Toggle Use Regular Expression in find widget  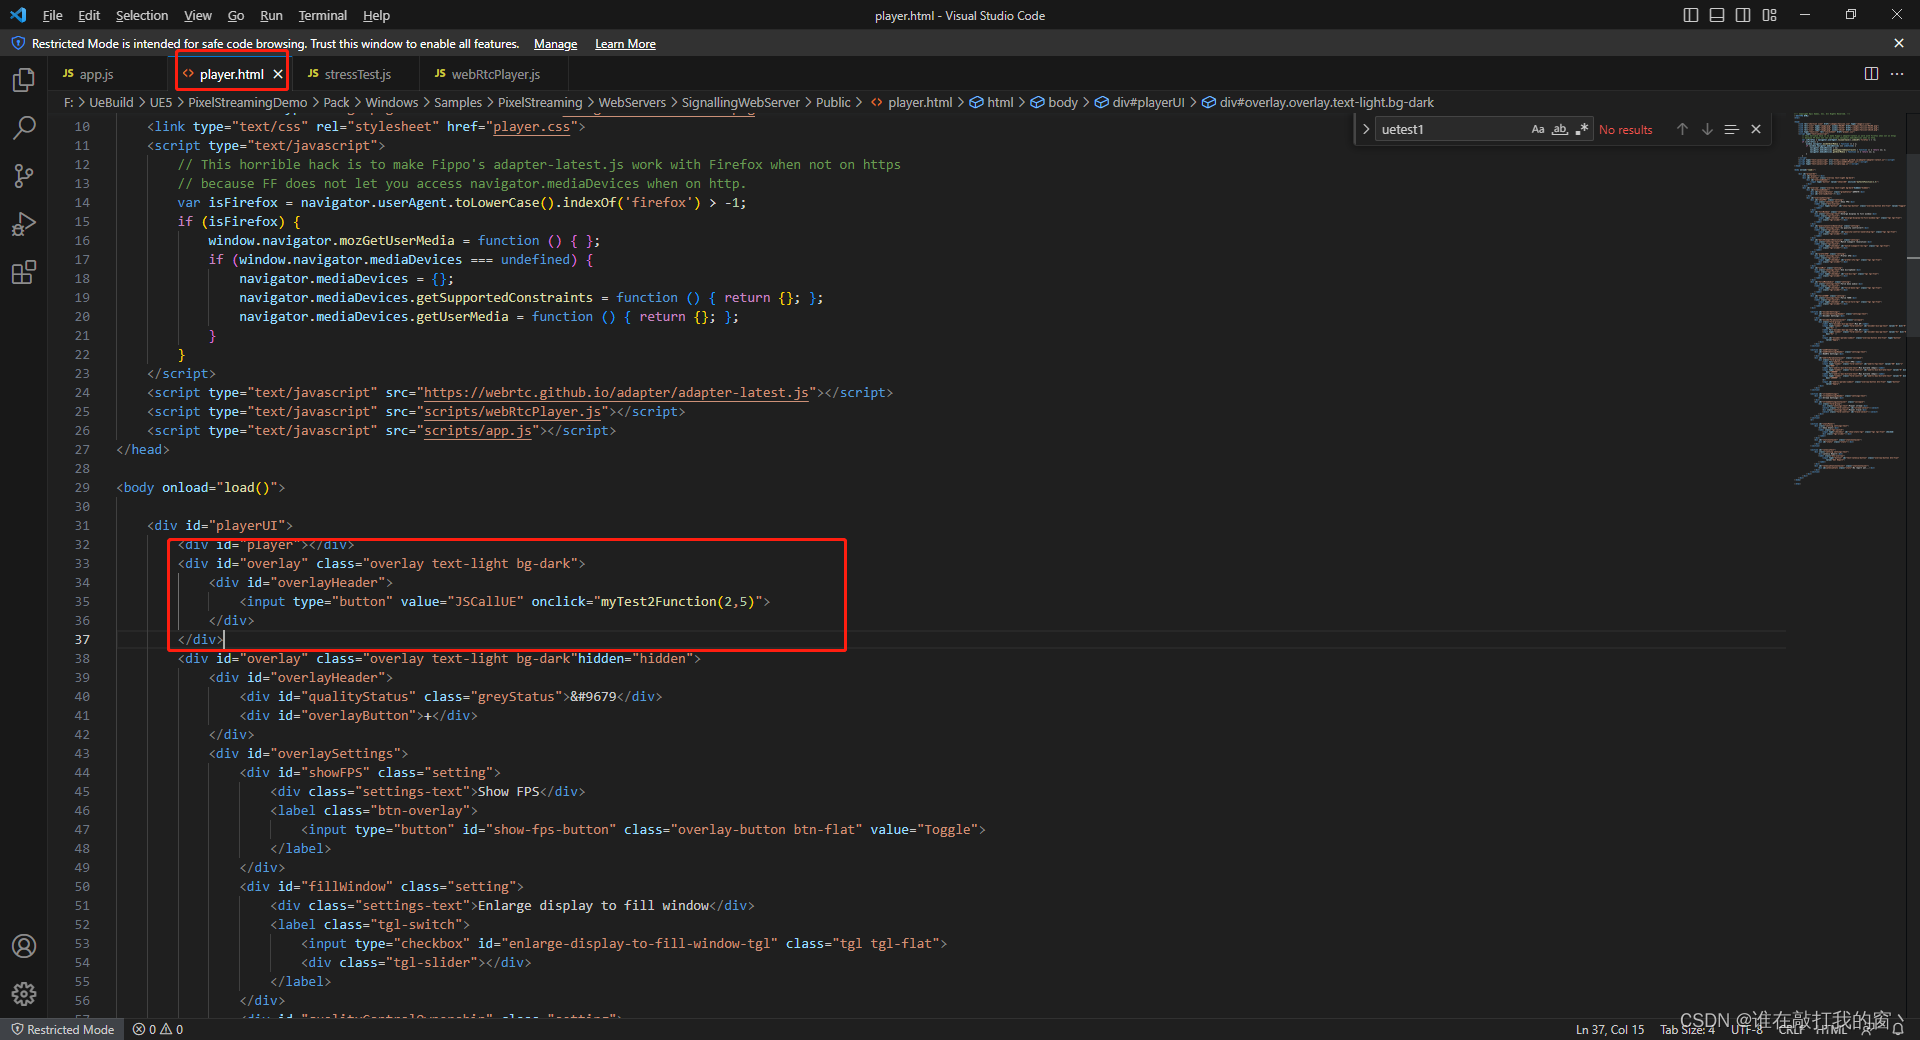[1582, 129]
